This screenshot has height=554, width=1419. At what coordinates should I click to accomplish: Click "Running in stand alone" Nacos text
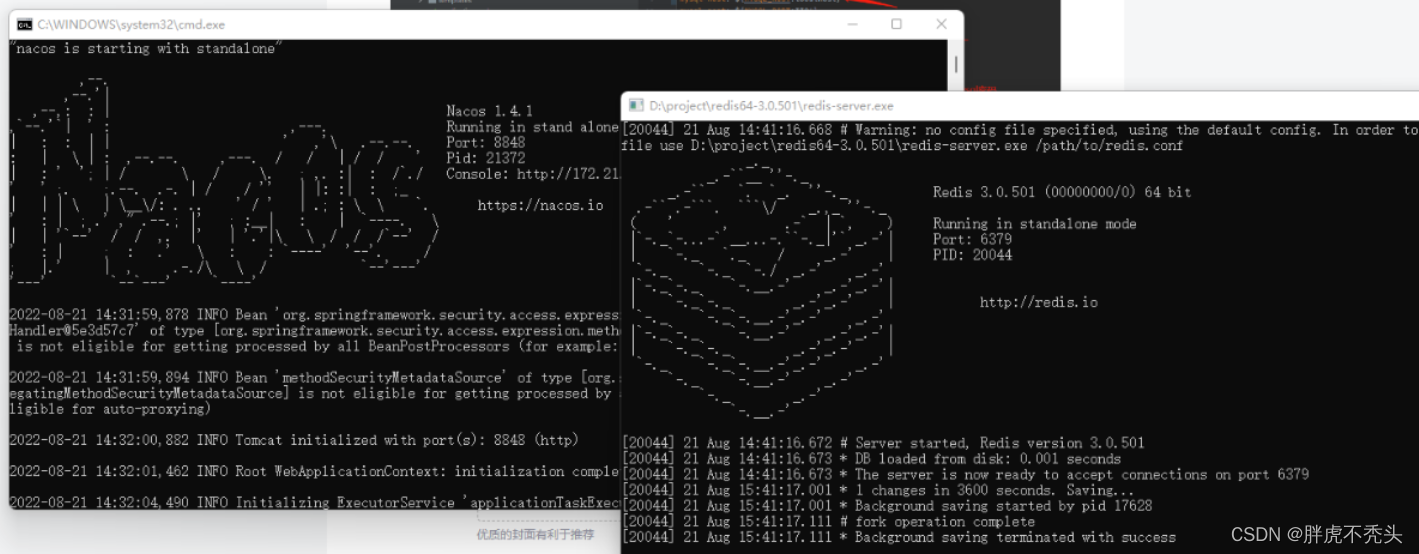tap(532, 127)
